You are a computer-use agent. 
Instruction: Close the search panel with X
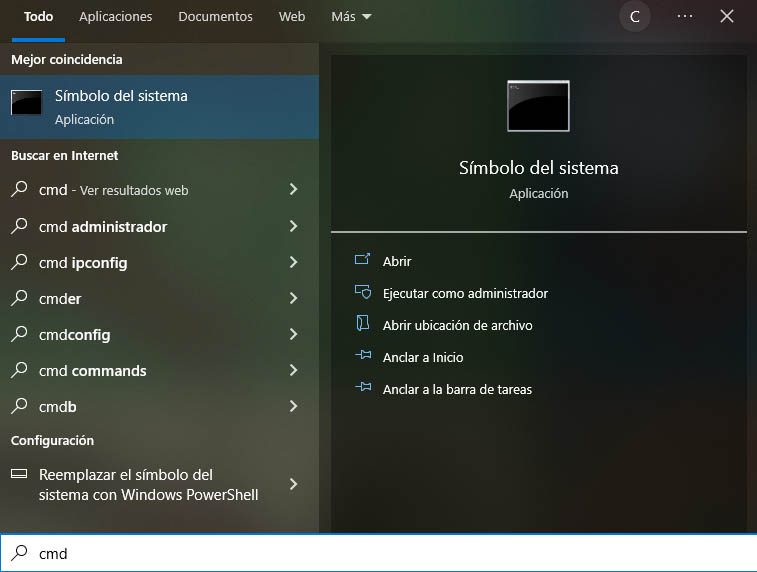(727, 17)
